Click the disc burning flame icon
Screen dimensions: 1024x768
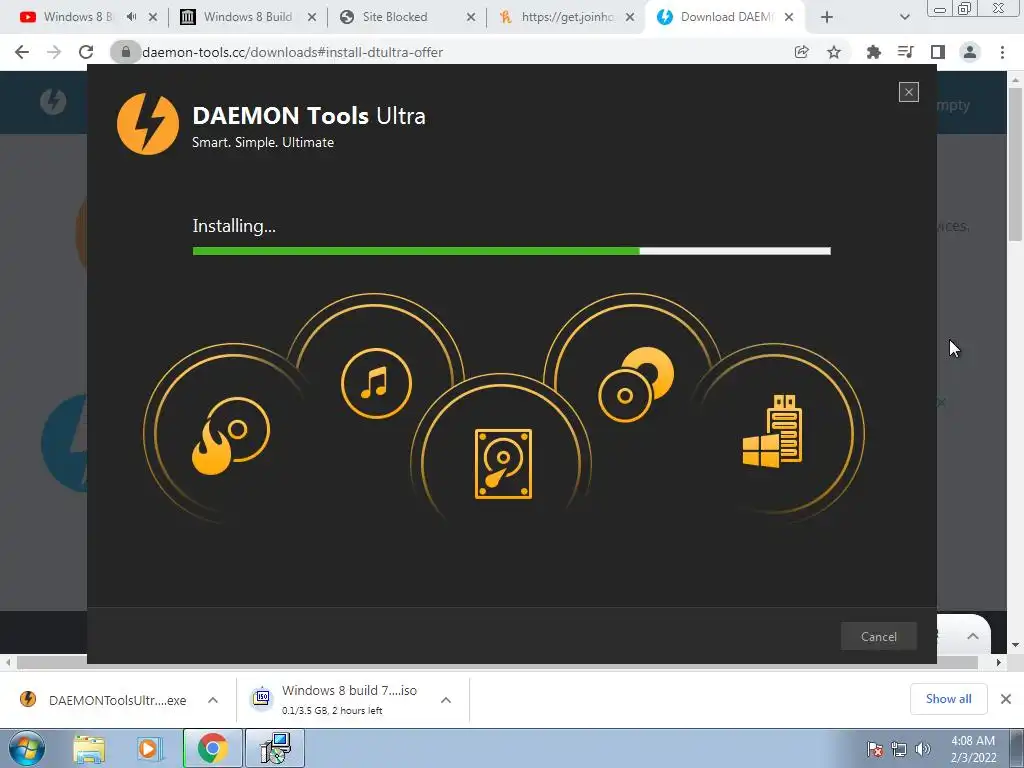(231, 435)
